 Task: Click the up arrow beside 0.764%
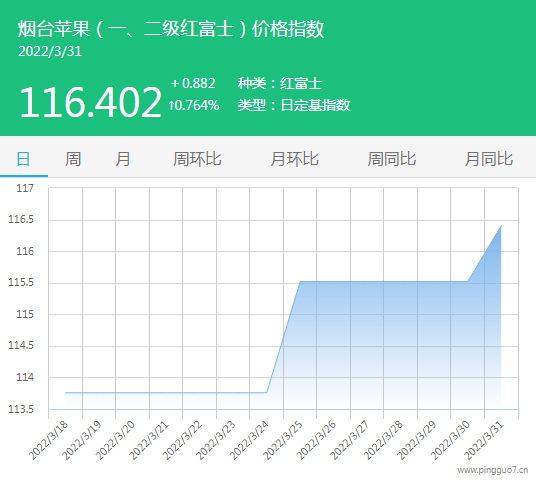pos(171,105)
